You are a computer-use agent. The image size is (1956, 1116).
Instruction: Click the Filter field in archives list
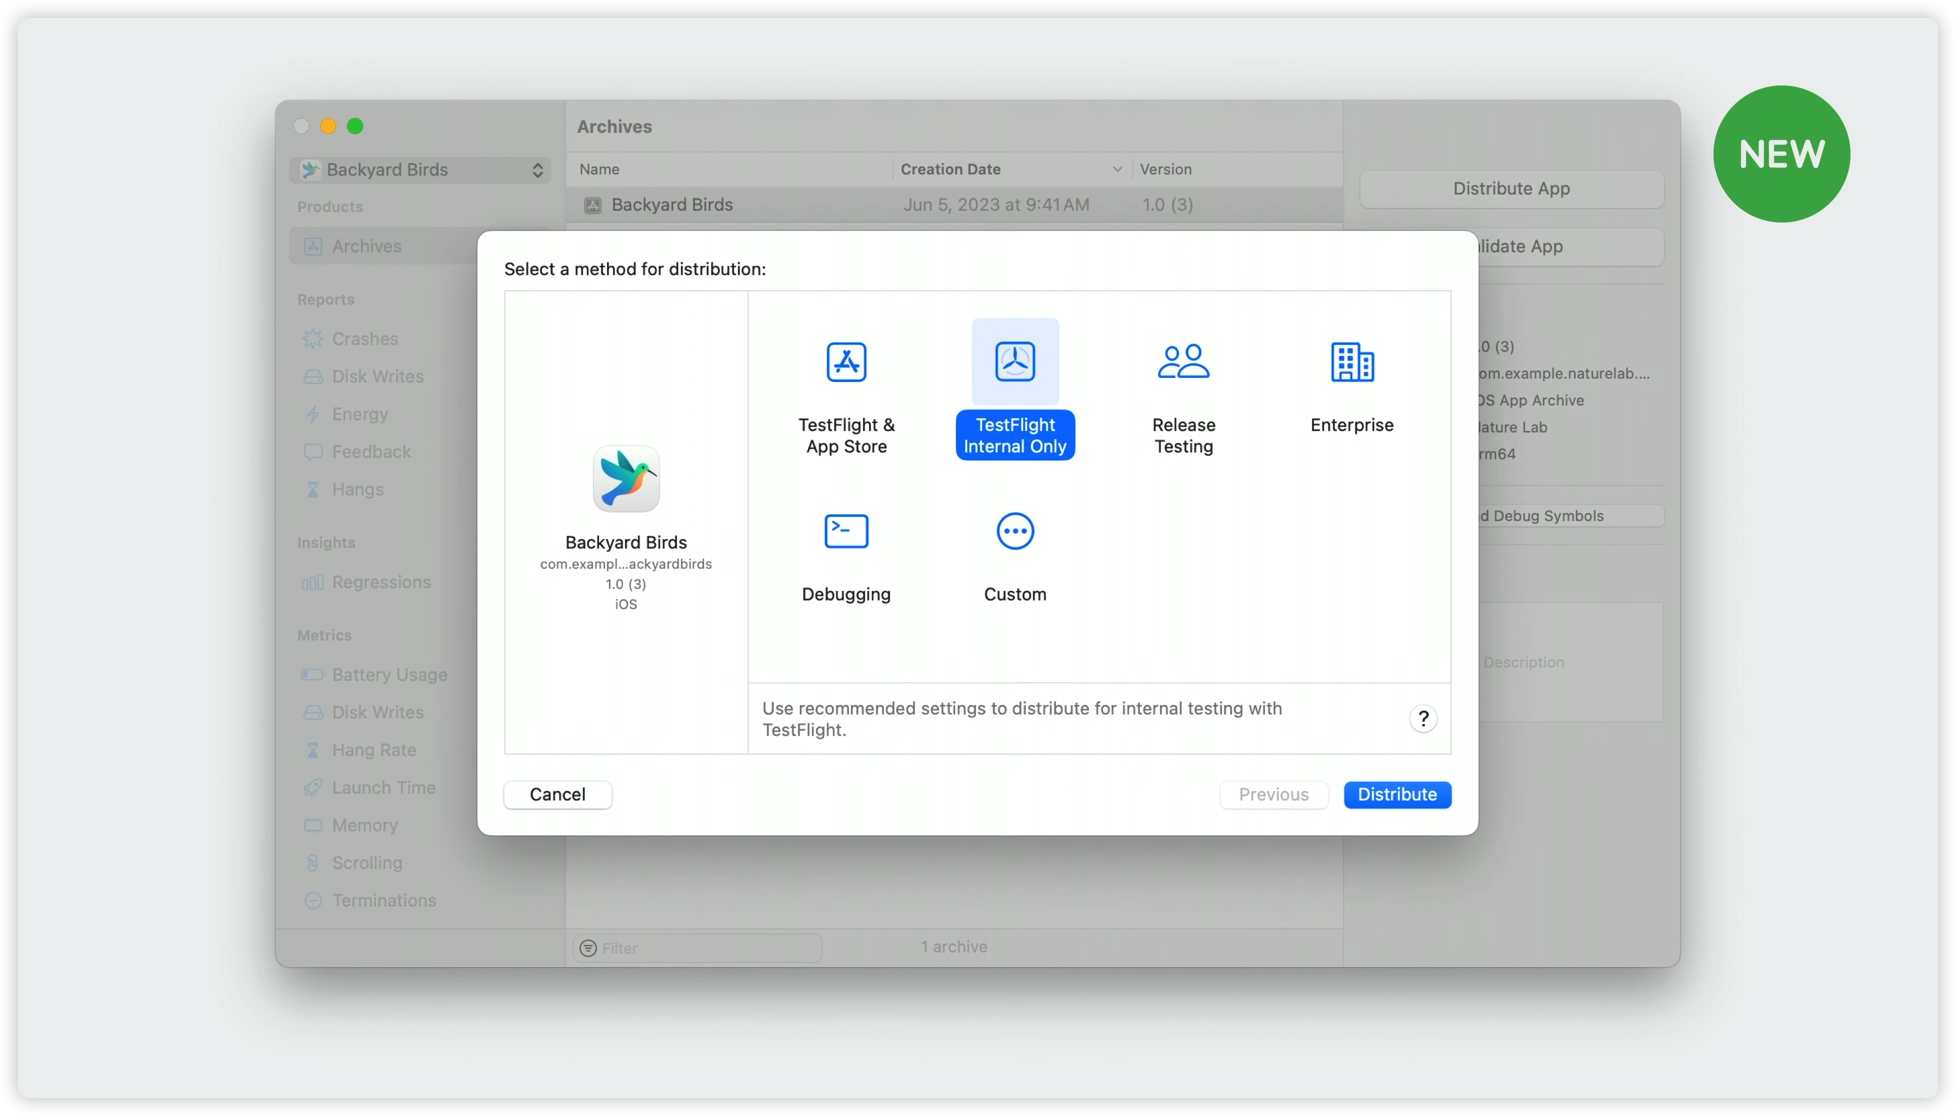(698, 947)
